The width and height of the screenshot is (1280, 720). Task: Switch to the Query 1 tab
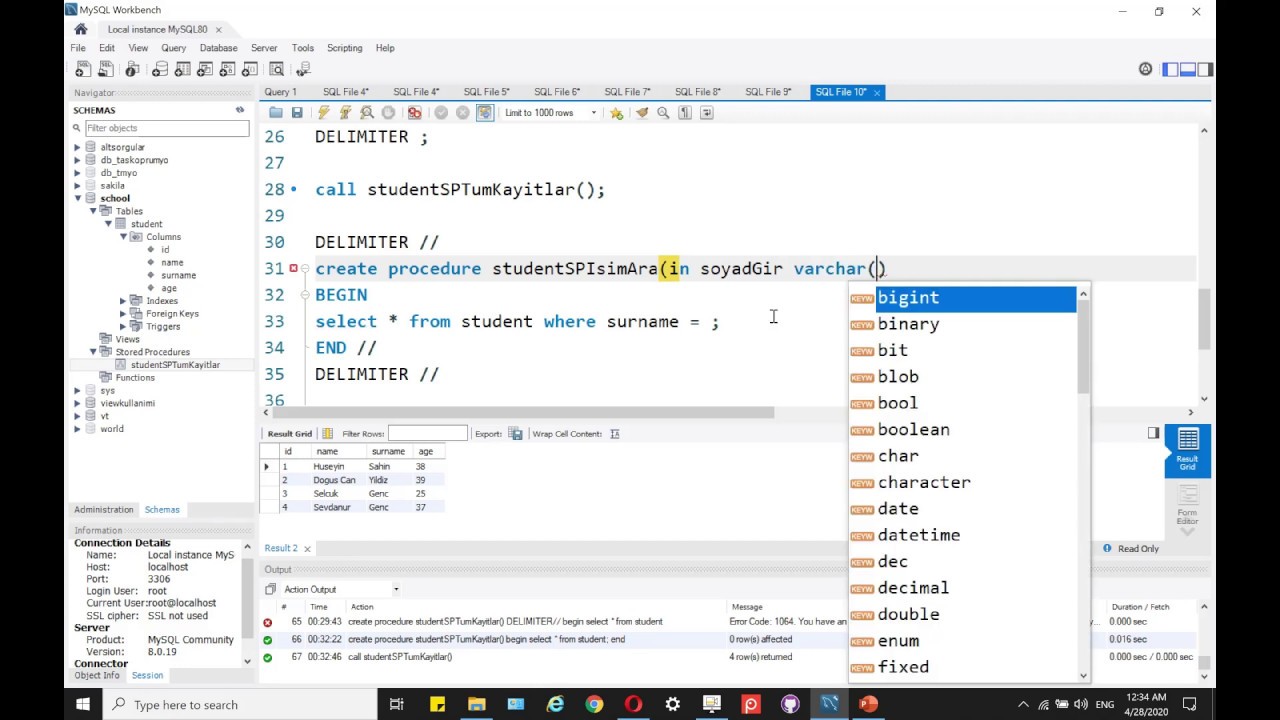pyautogui.click(x=280, y=92)
